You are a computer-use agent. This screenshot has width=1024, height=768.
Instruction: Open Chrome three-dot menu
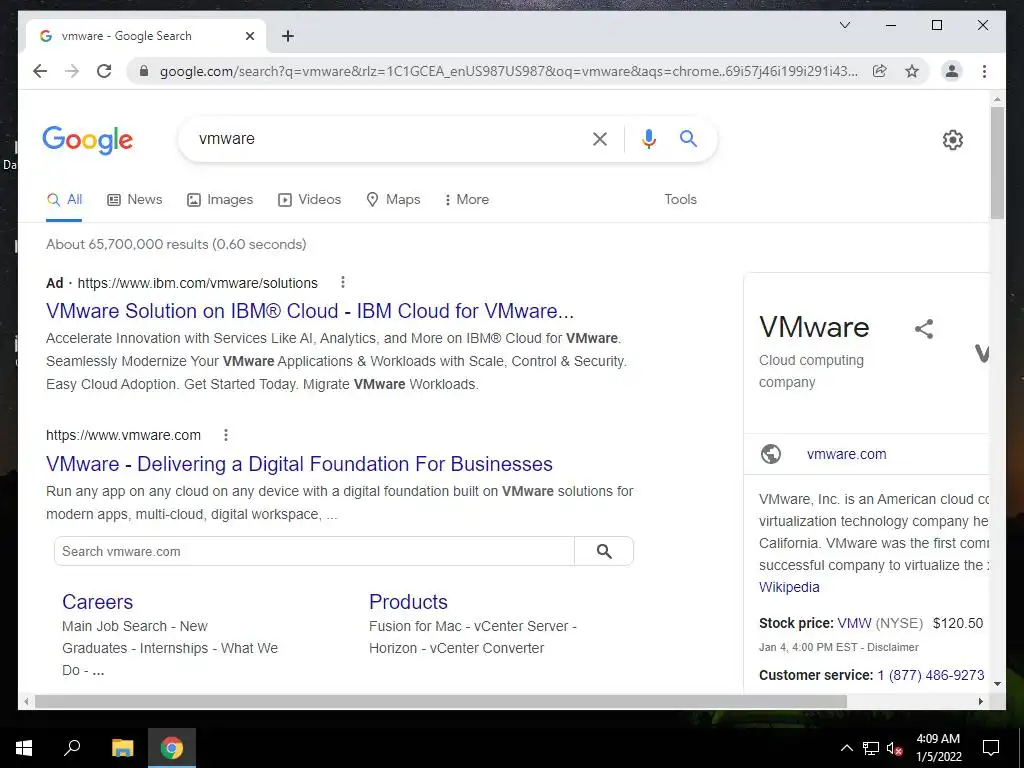coord(984,71)
